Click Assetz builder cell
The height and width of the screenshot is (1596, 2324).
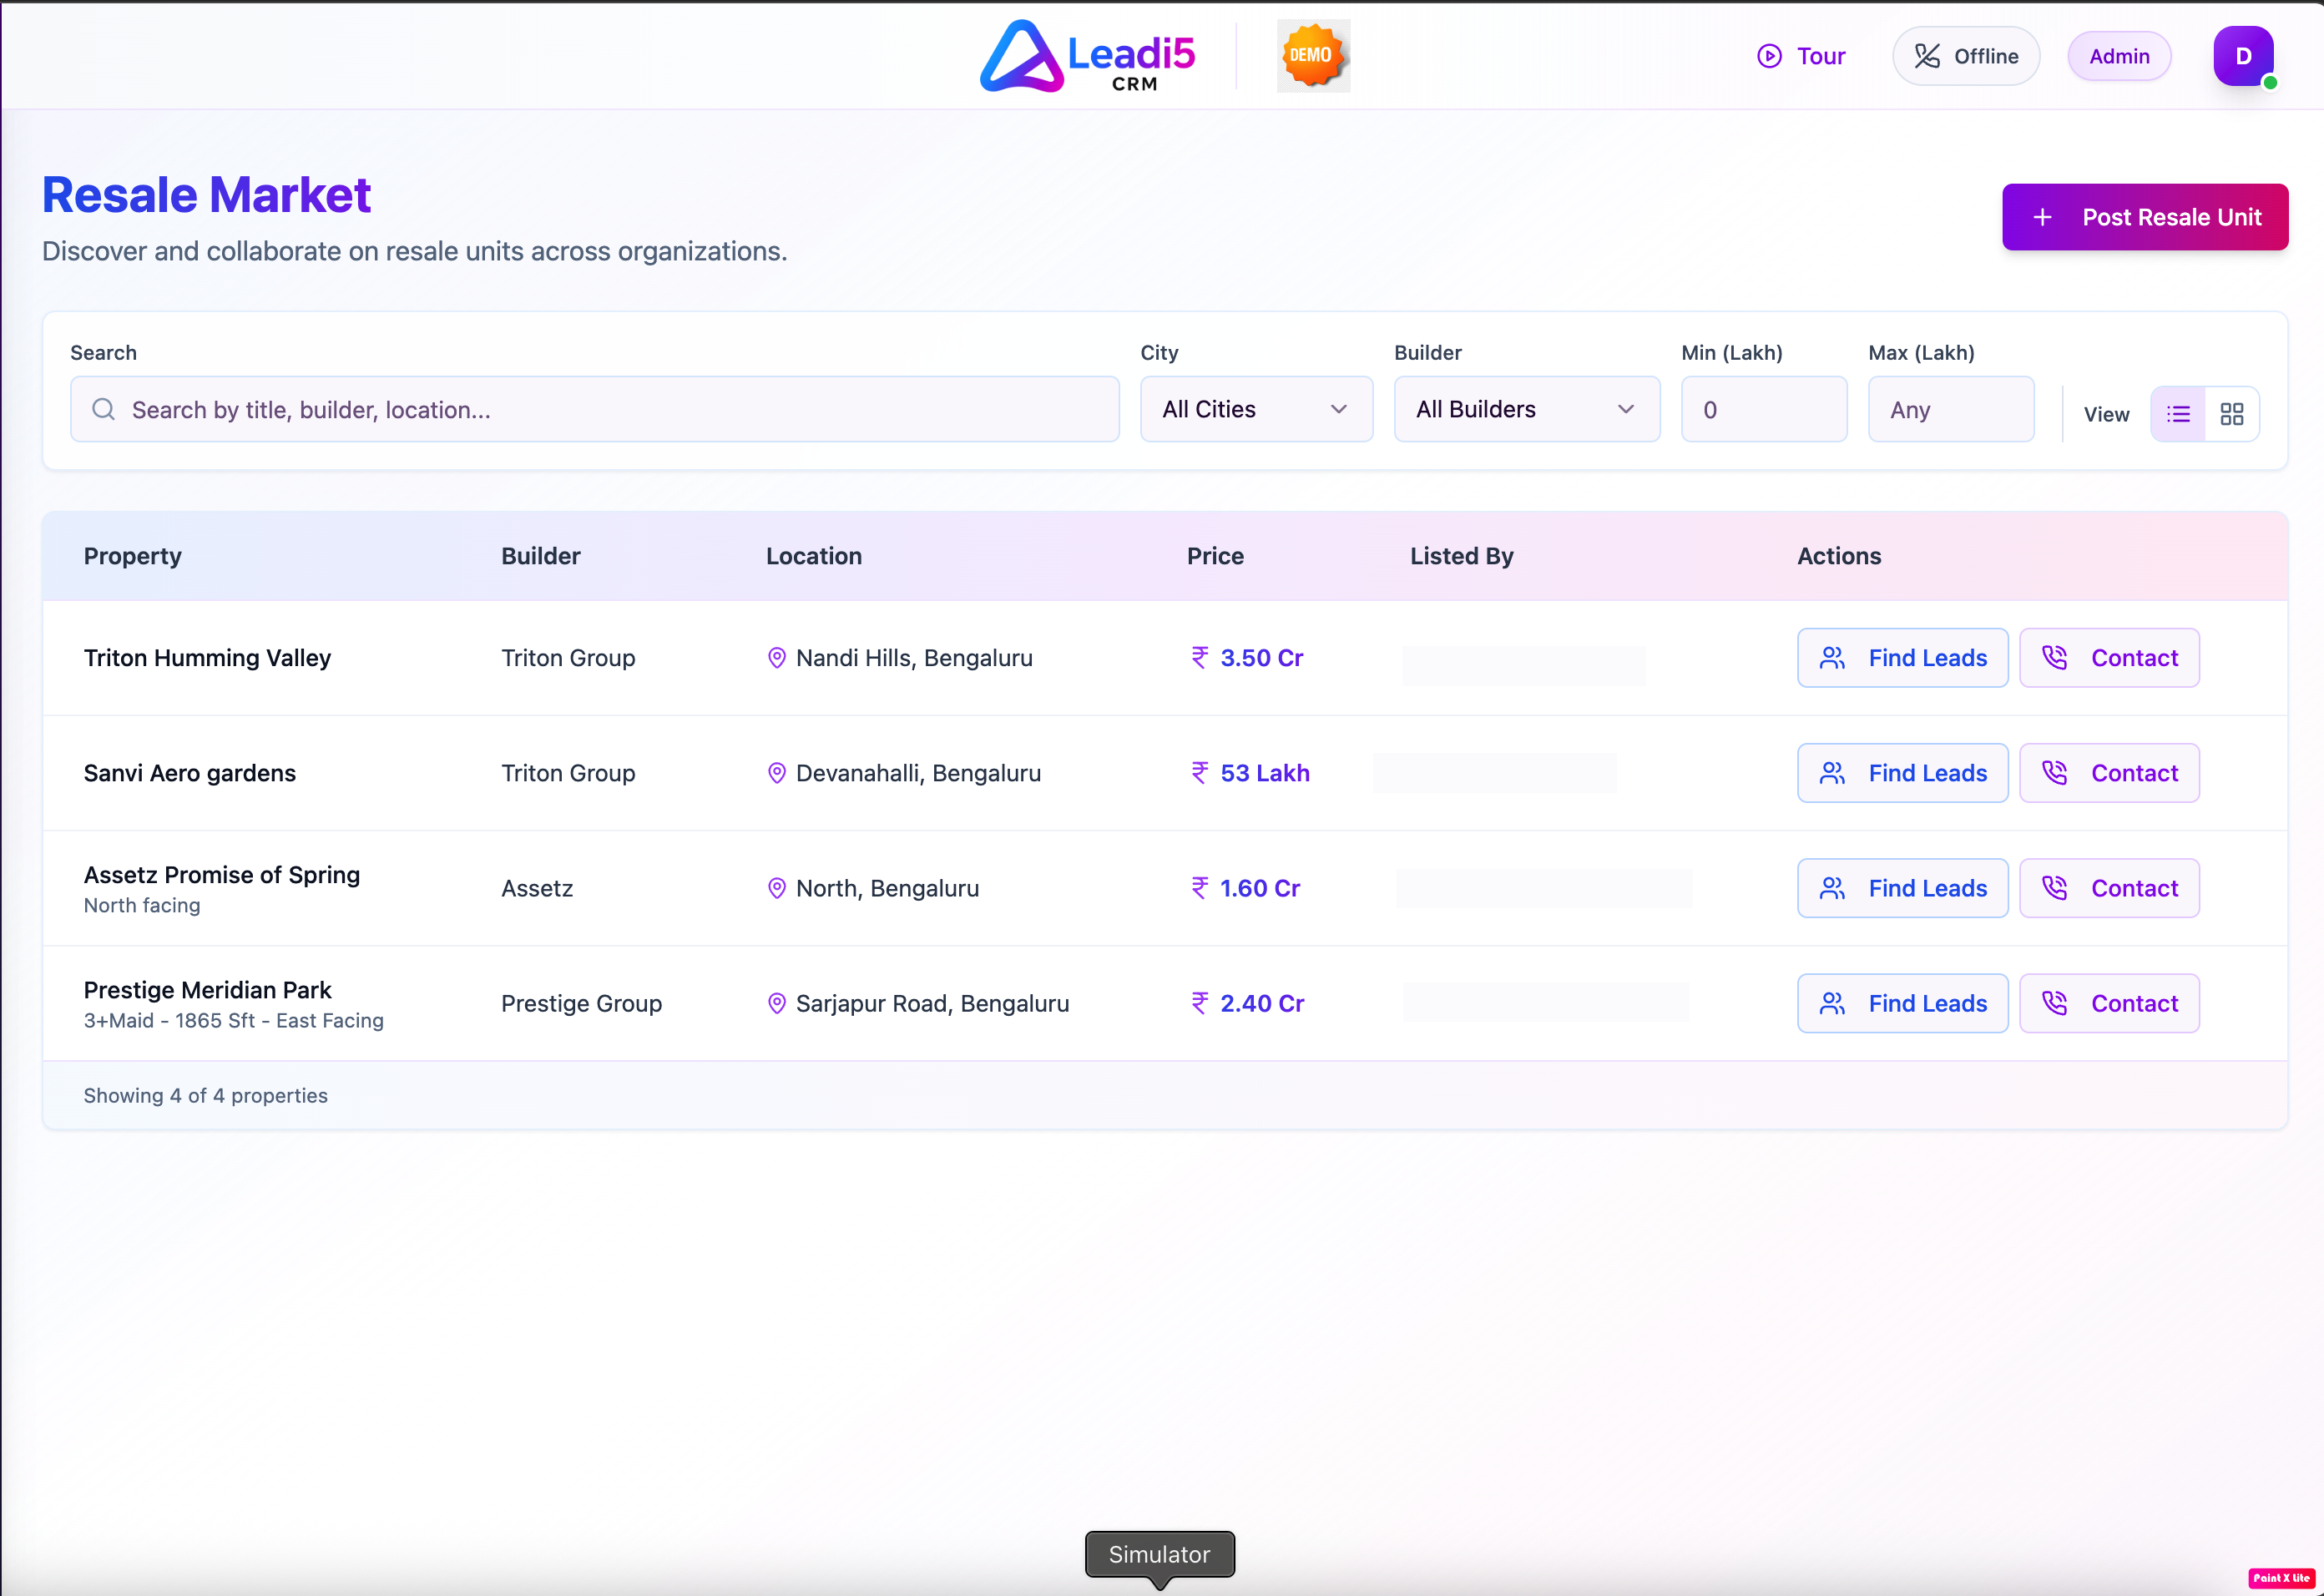537,888
